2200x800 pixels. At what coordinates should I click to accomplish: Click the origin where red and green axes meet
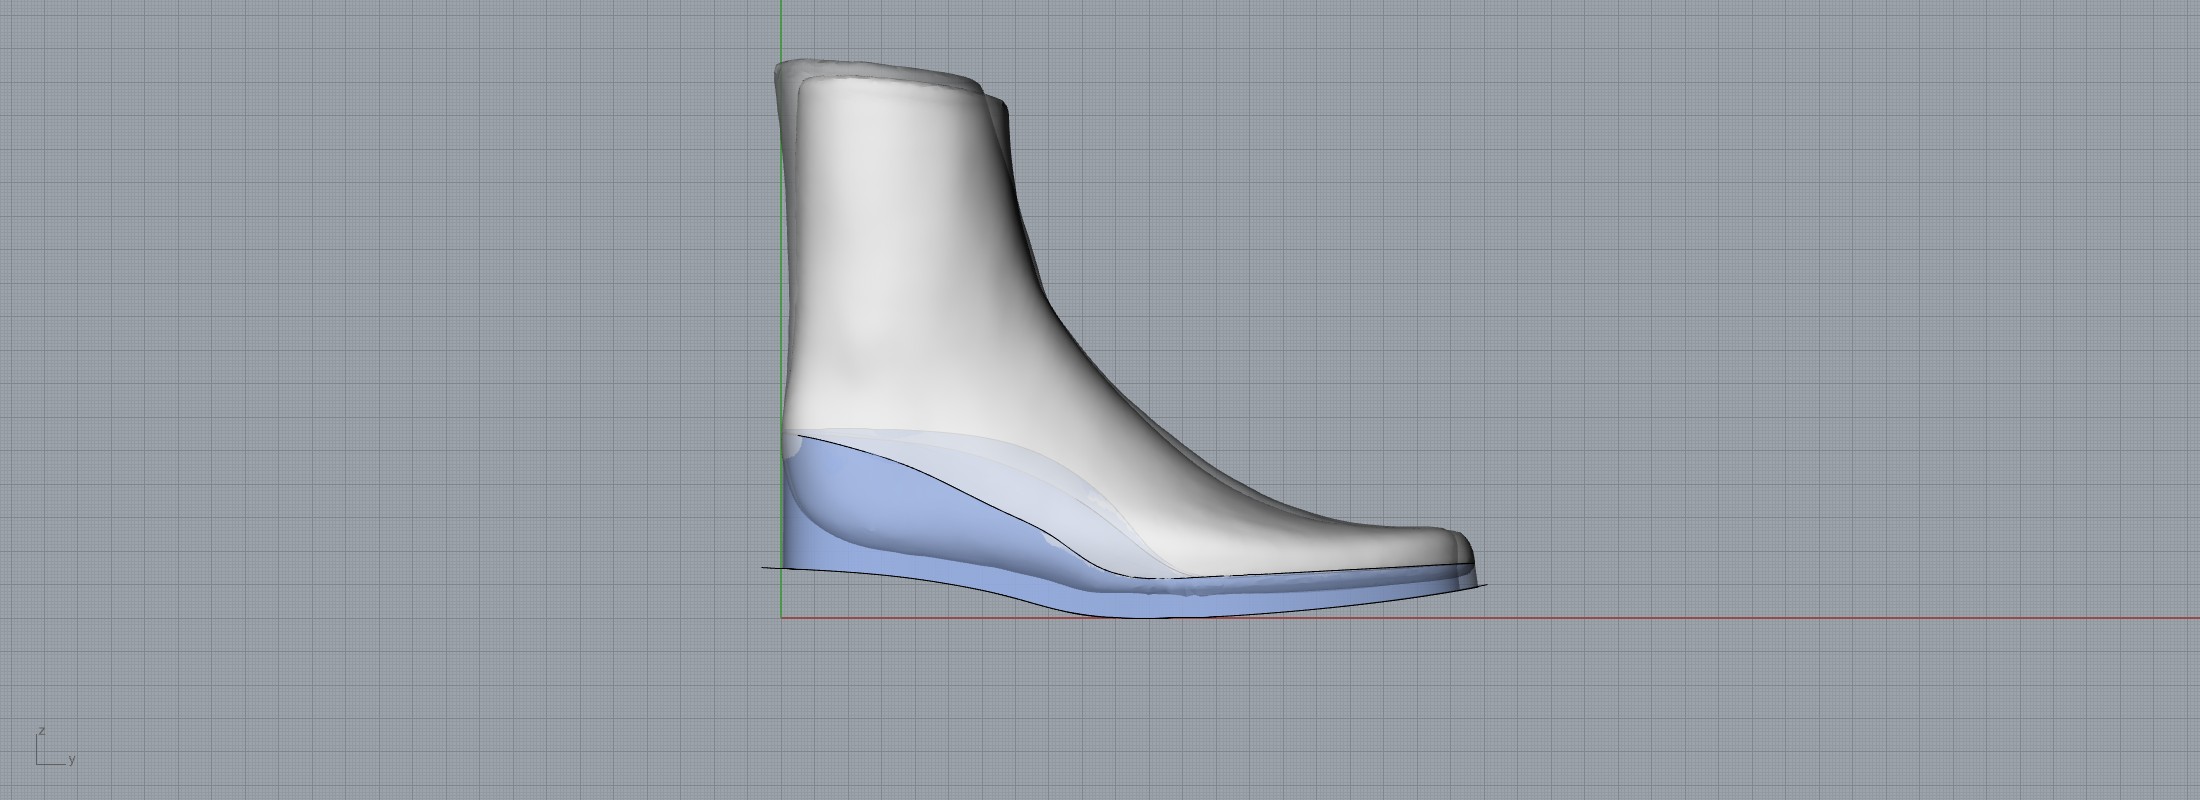(x=781, y=618)
